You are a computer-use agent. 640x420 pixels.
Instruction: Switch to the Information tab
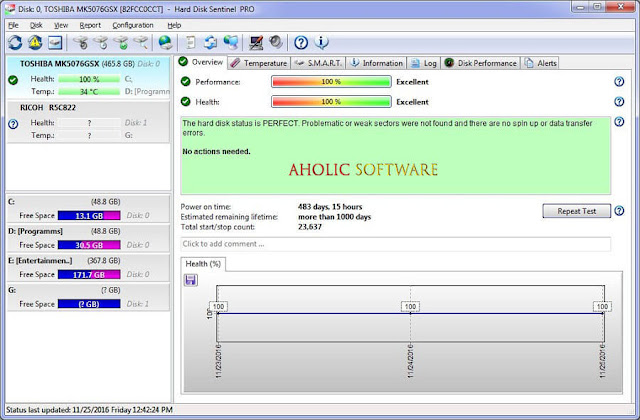coord(377,63)
